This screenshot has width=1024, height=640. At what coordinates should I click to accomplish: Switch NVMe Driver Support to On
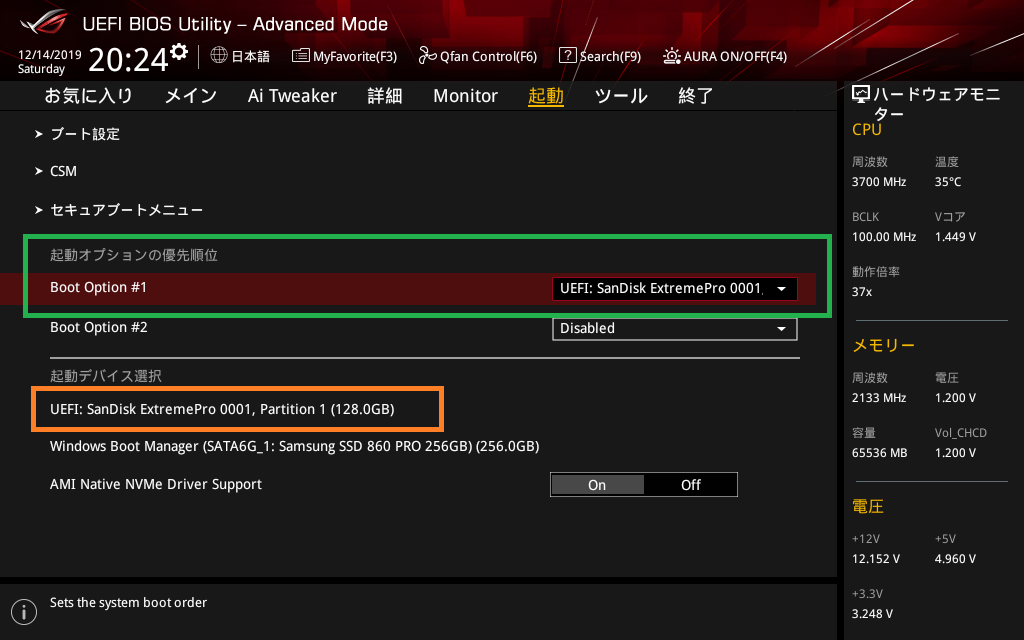[597, 485]
